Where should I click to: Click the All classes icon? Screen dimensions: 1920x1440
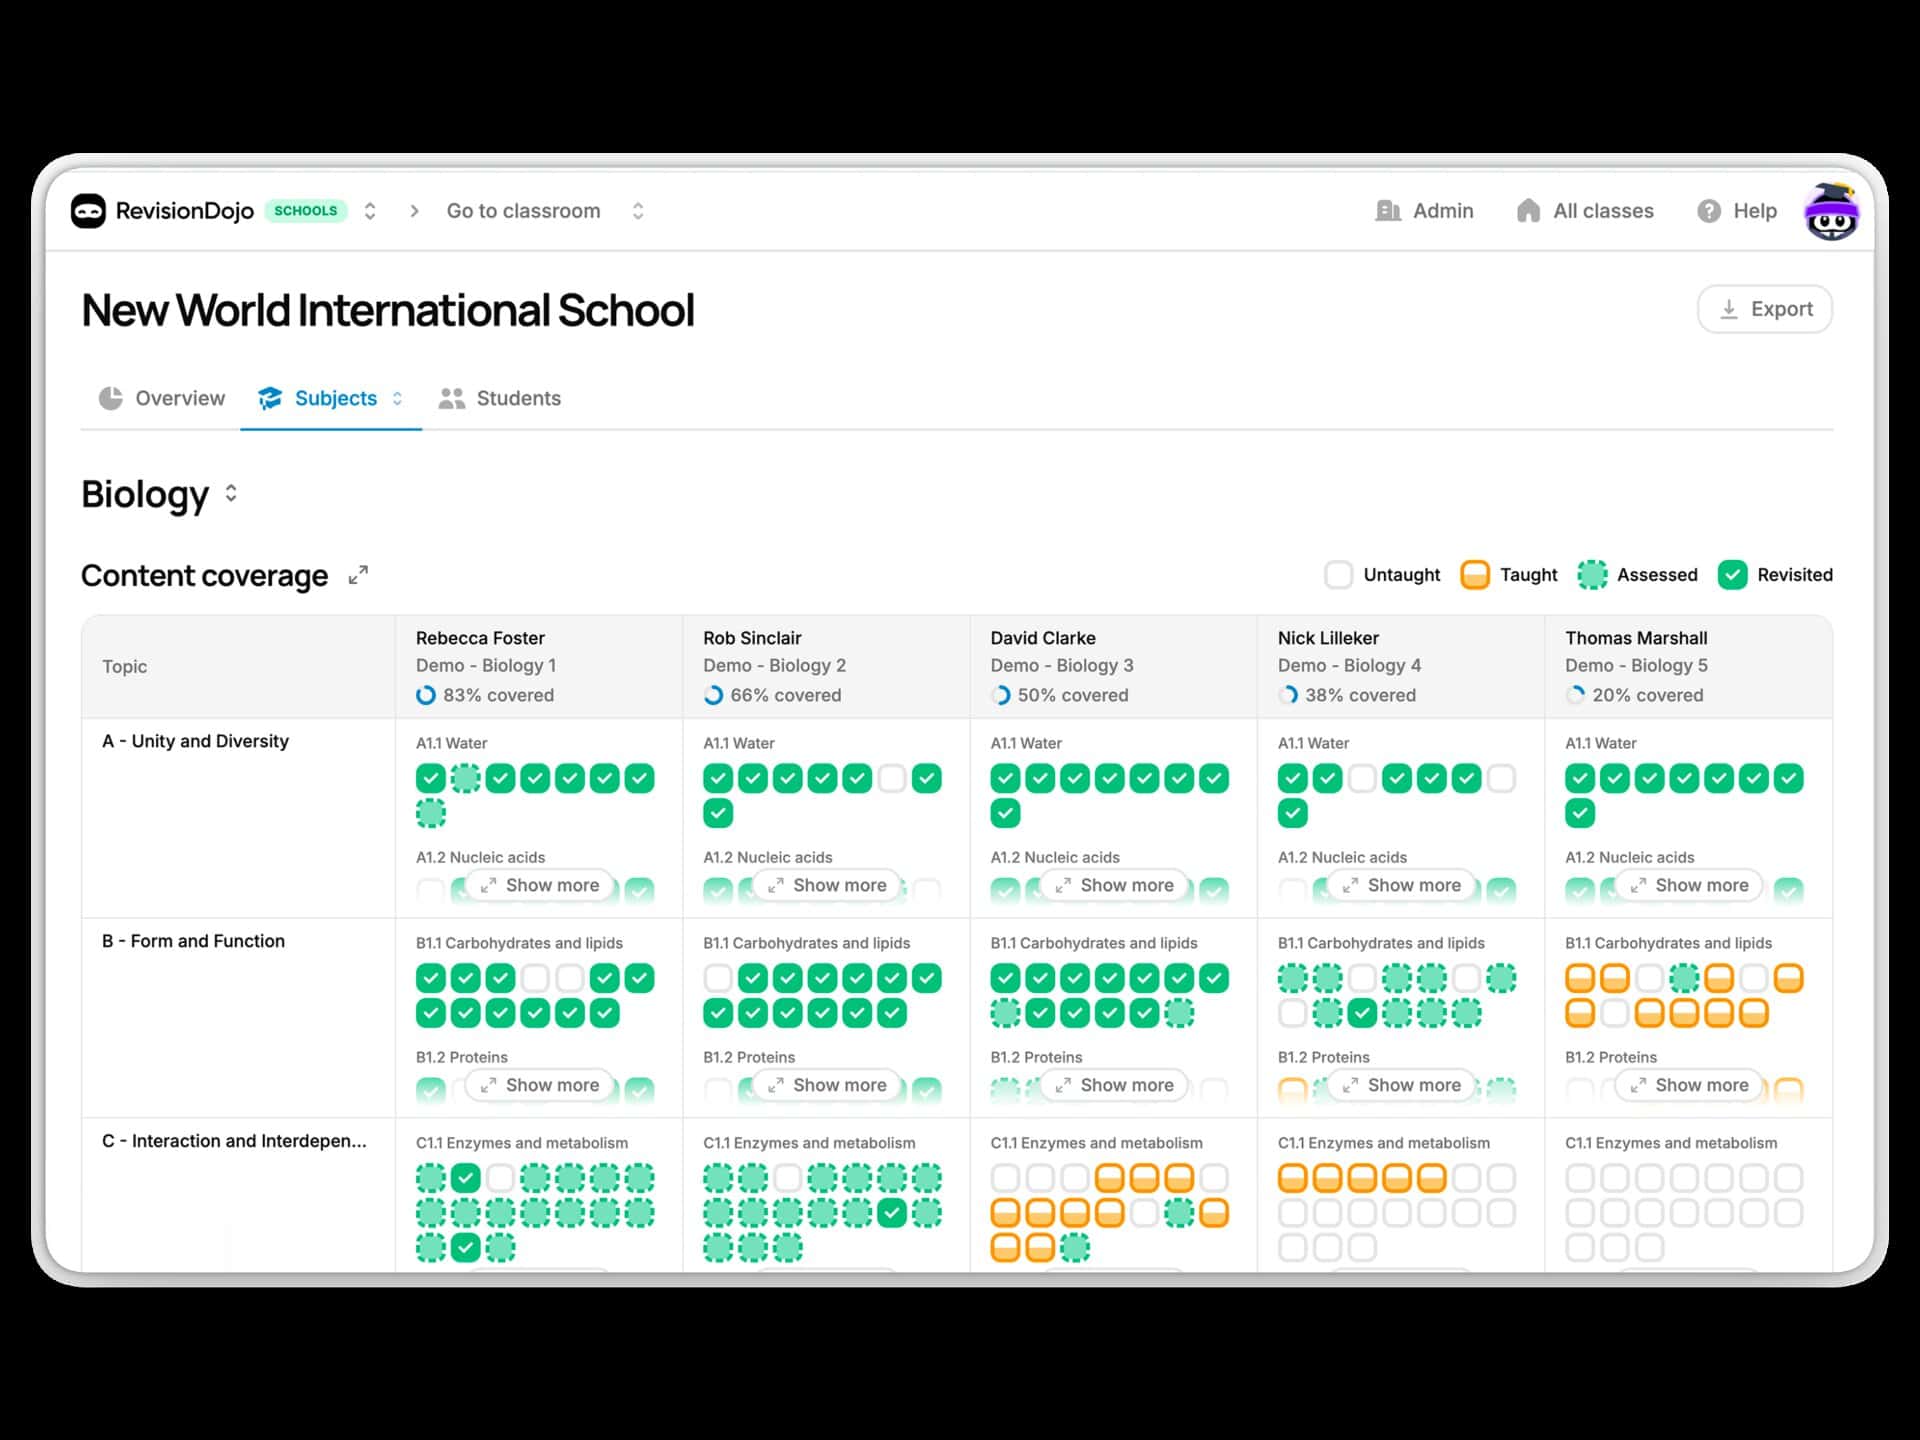tap(1529, 211)
